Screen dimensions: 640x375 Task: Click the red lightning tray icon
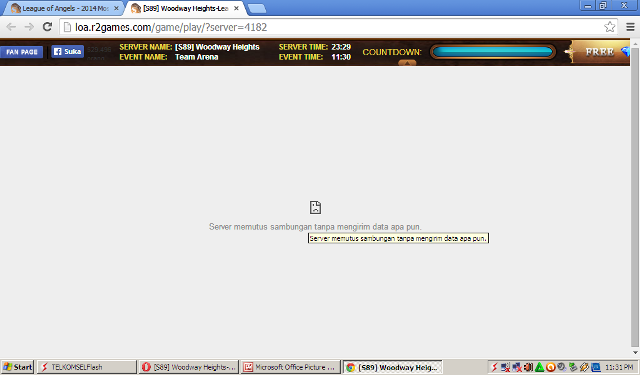[x=494, y=367]
